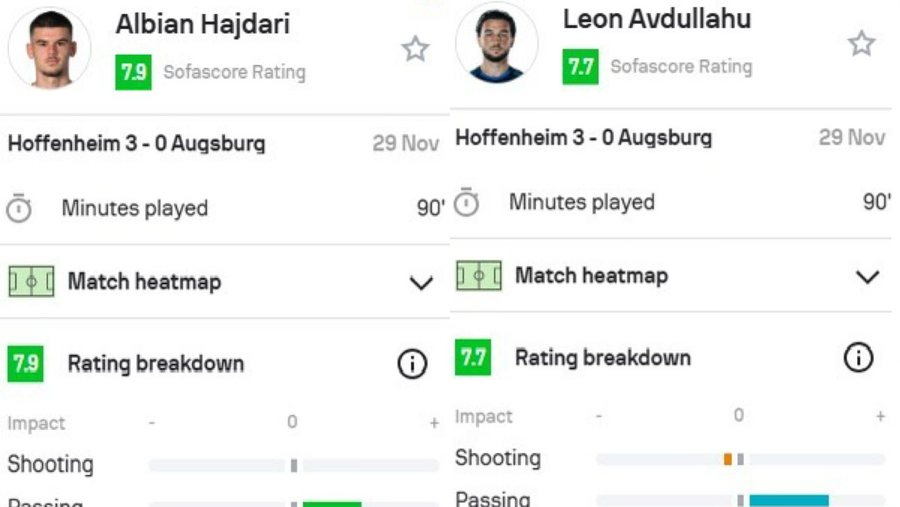Viewport: 900px width, 507px height.
Task: Open Leon Avdullahu's profile photo
Action: pyautogui.click(x=496, y=43)
